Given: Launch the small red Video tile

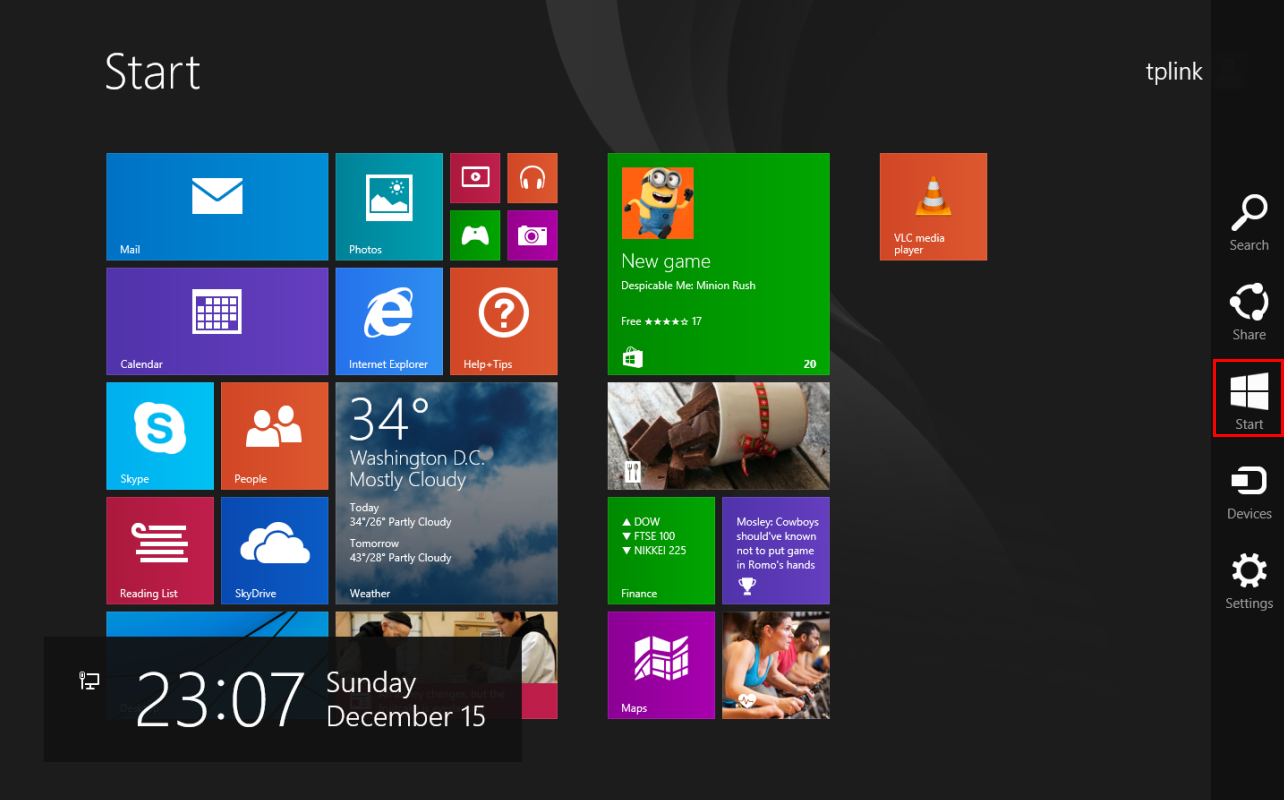Looking at the screenshot, I should click(x=475, y=178).
